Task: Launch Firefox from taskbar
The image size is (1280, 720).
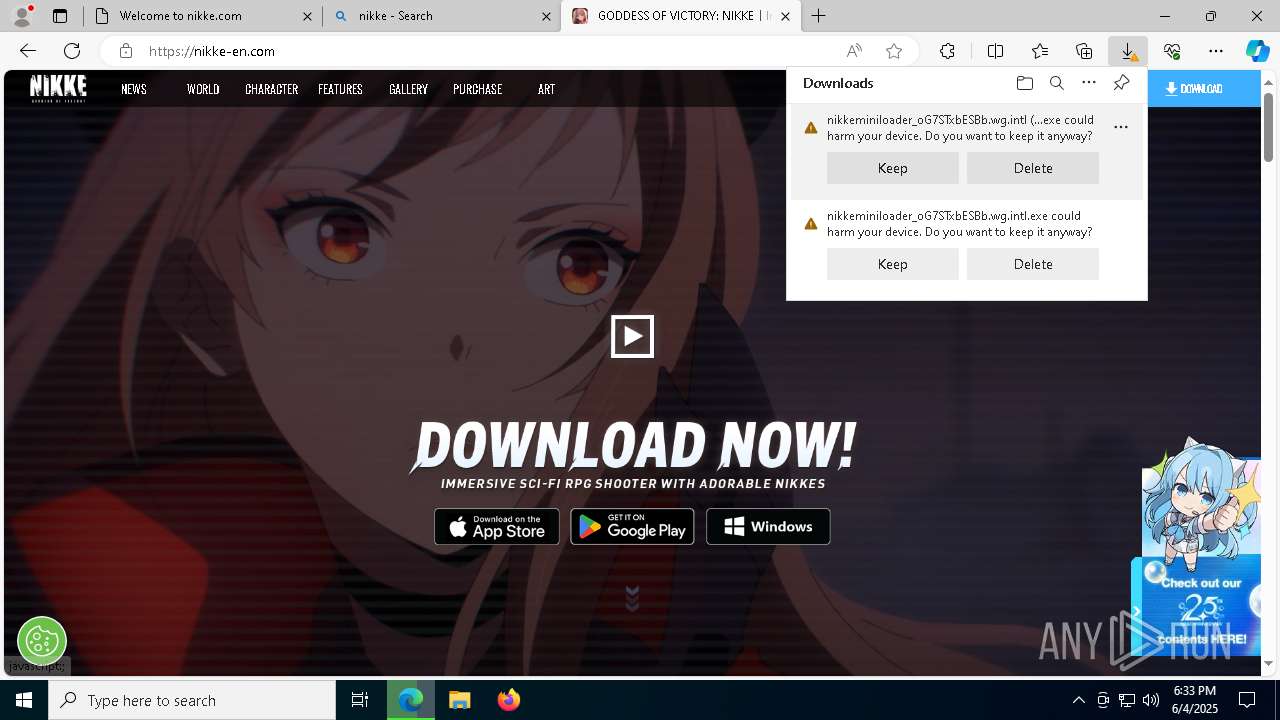Action: (509, 700)
